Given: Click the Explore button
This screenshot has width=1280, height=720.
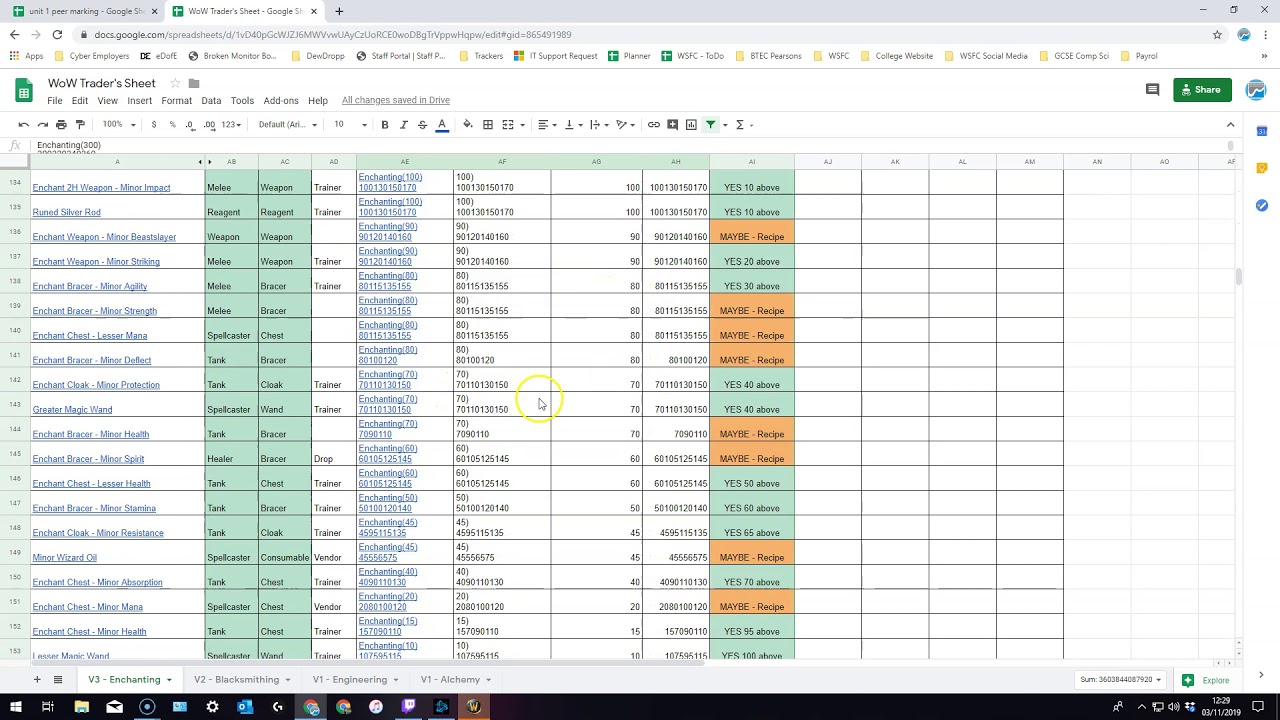Looking at the screenshot, I should [x=1206, y=680].
